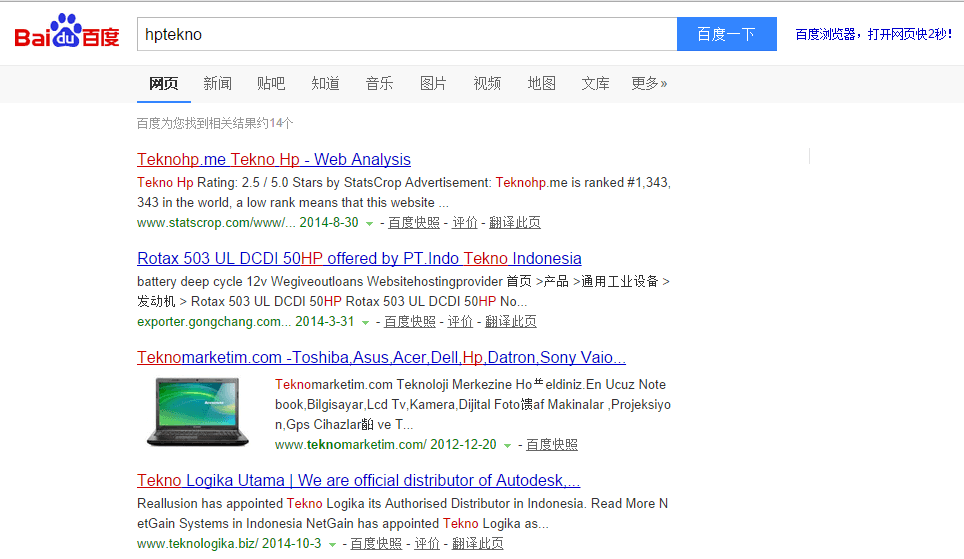Screen dimensions: 964x559
Task: Open the 文库 tab
Action: [596, 84]
